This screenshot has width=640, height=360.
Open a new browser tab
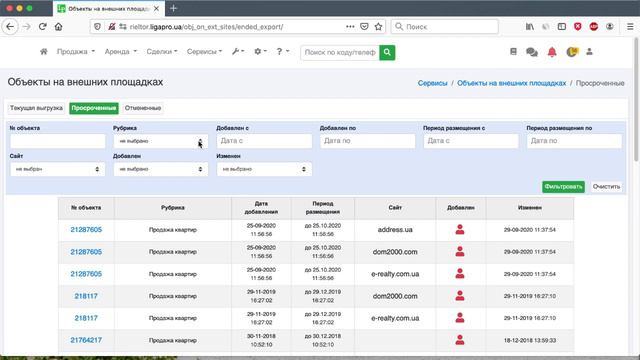(x=173, y=8)
